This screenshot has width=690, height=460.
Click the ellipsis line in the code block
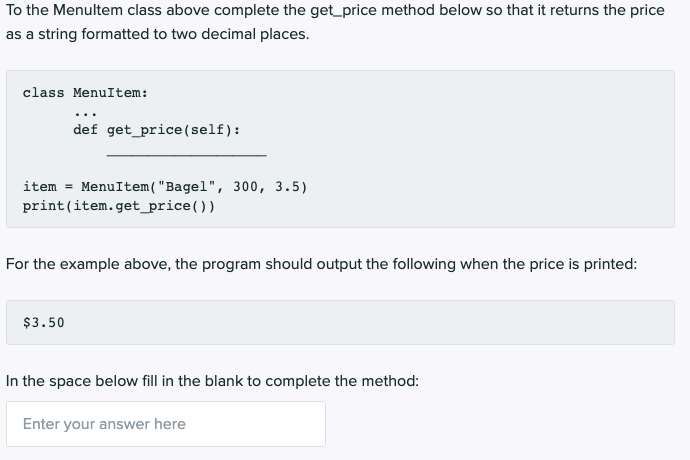[85, 112]
